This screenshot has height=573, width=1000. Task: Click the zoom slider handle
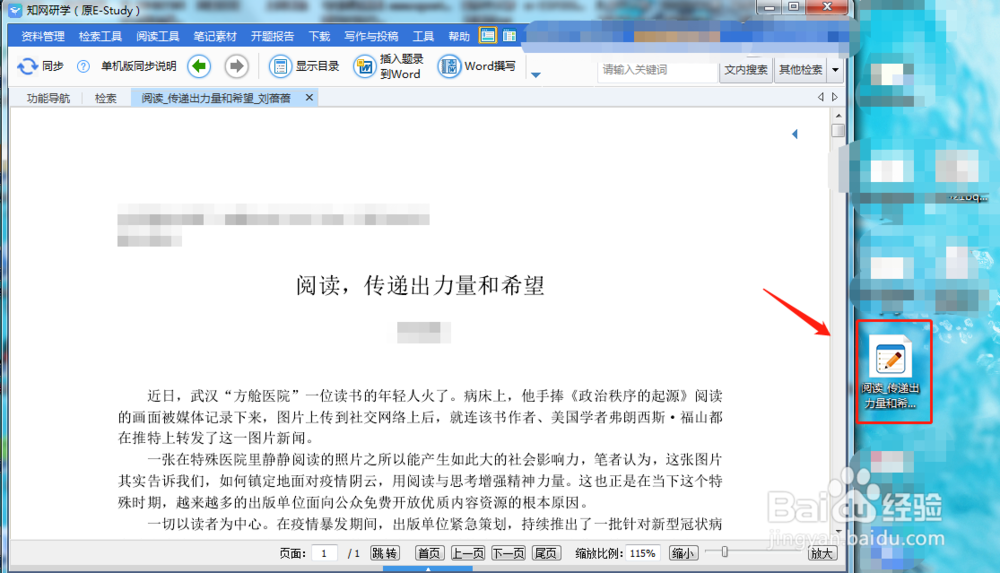click(x=724, y=552)
